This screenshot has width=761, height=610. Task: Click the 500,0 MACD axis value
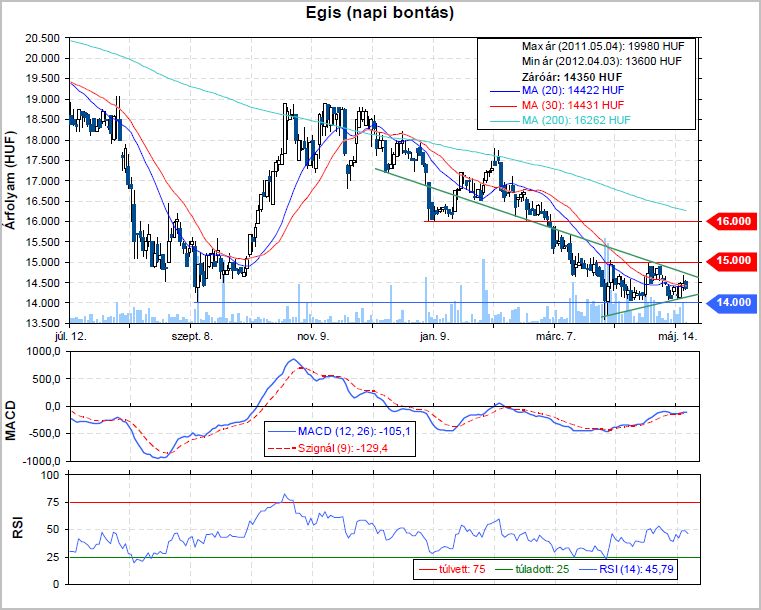49,379
